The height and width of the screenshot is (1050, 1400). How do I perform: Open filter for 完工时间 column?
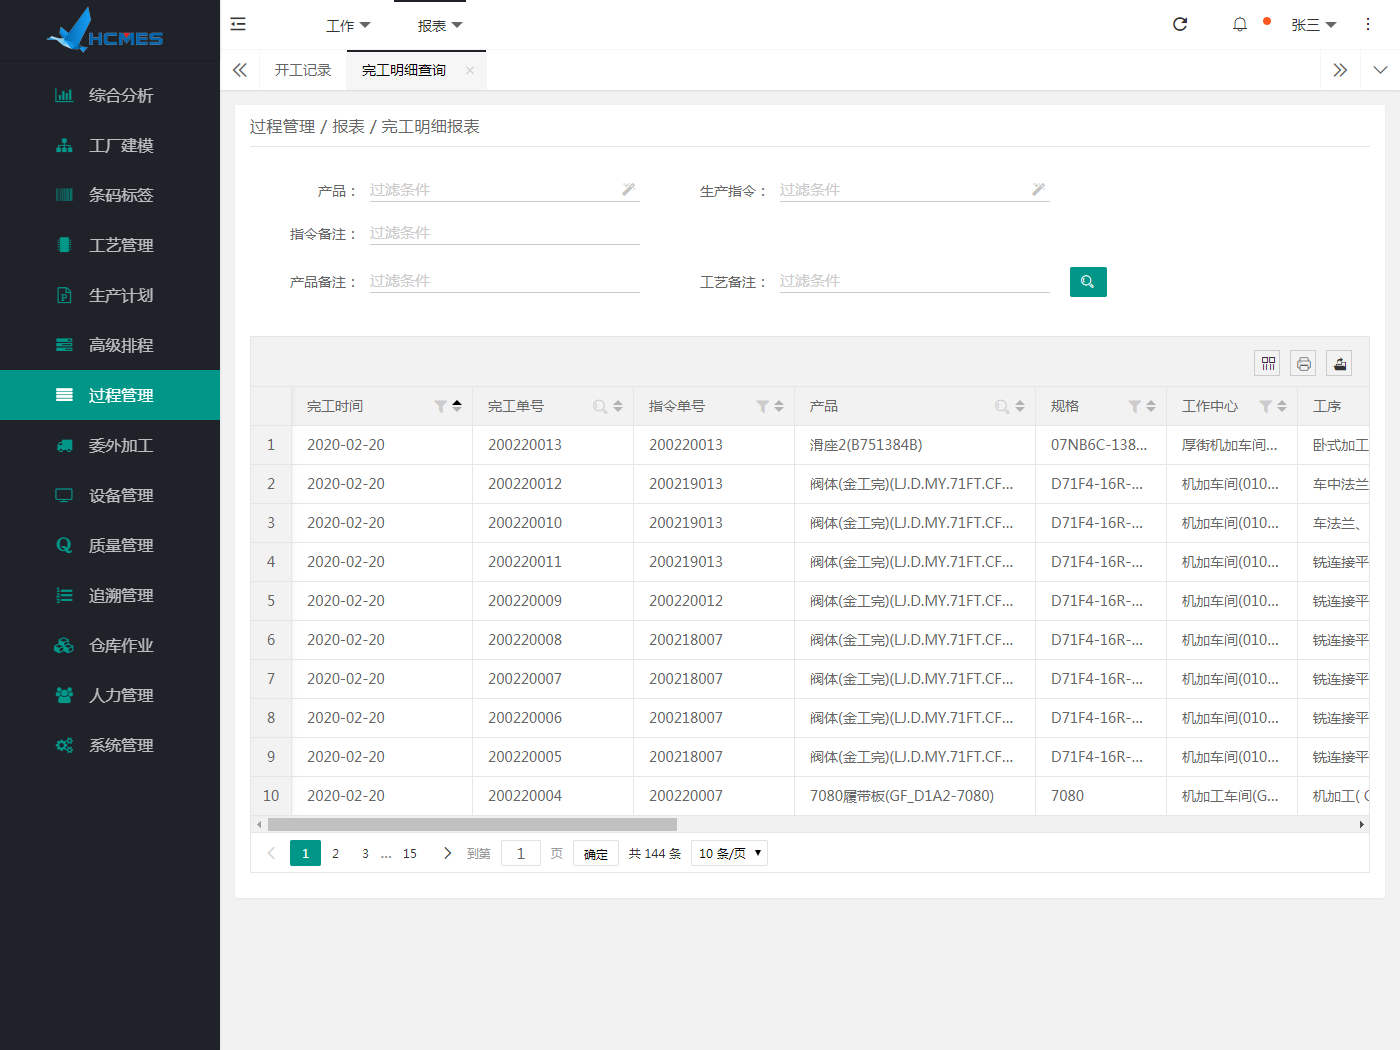441,406
